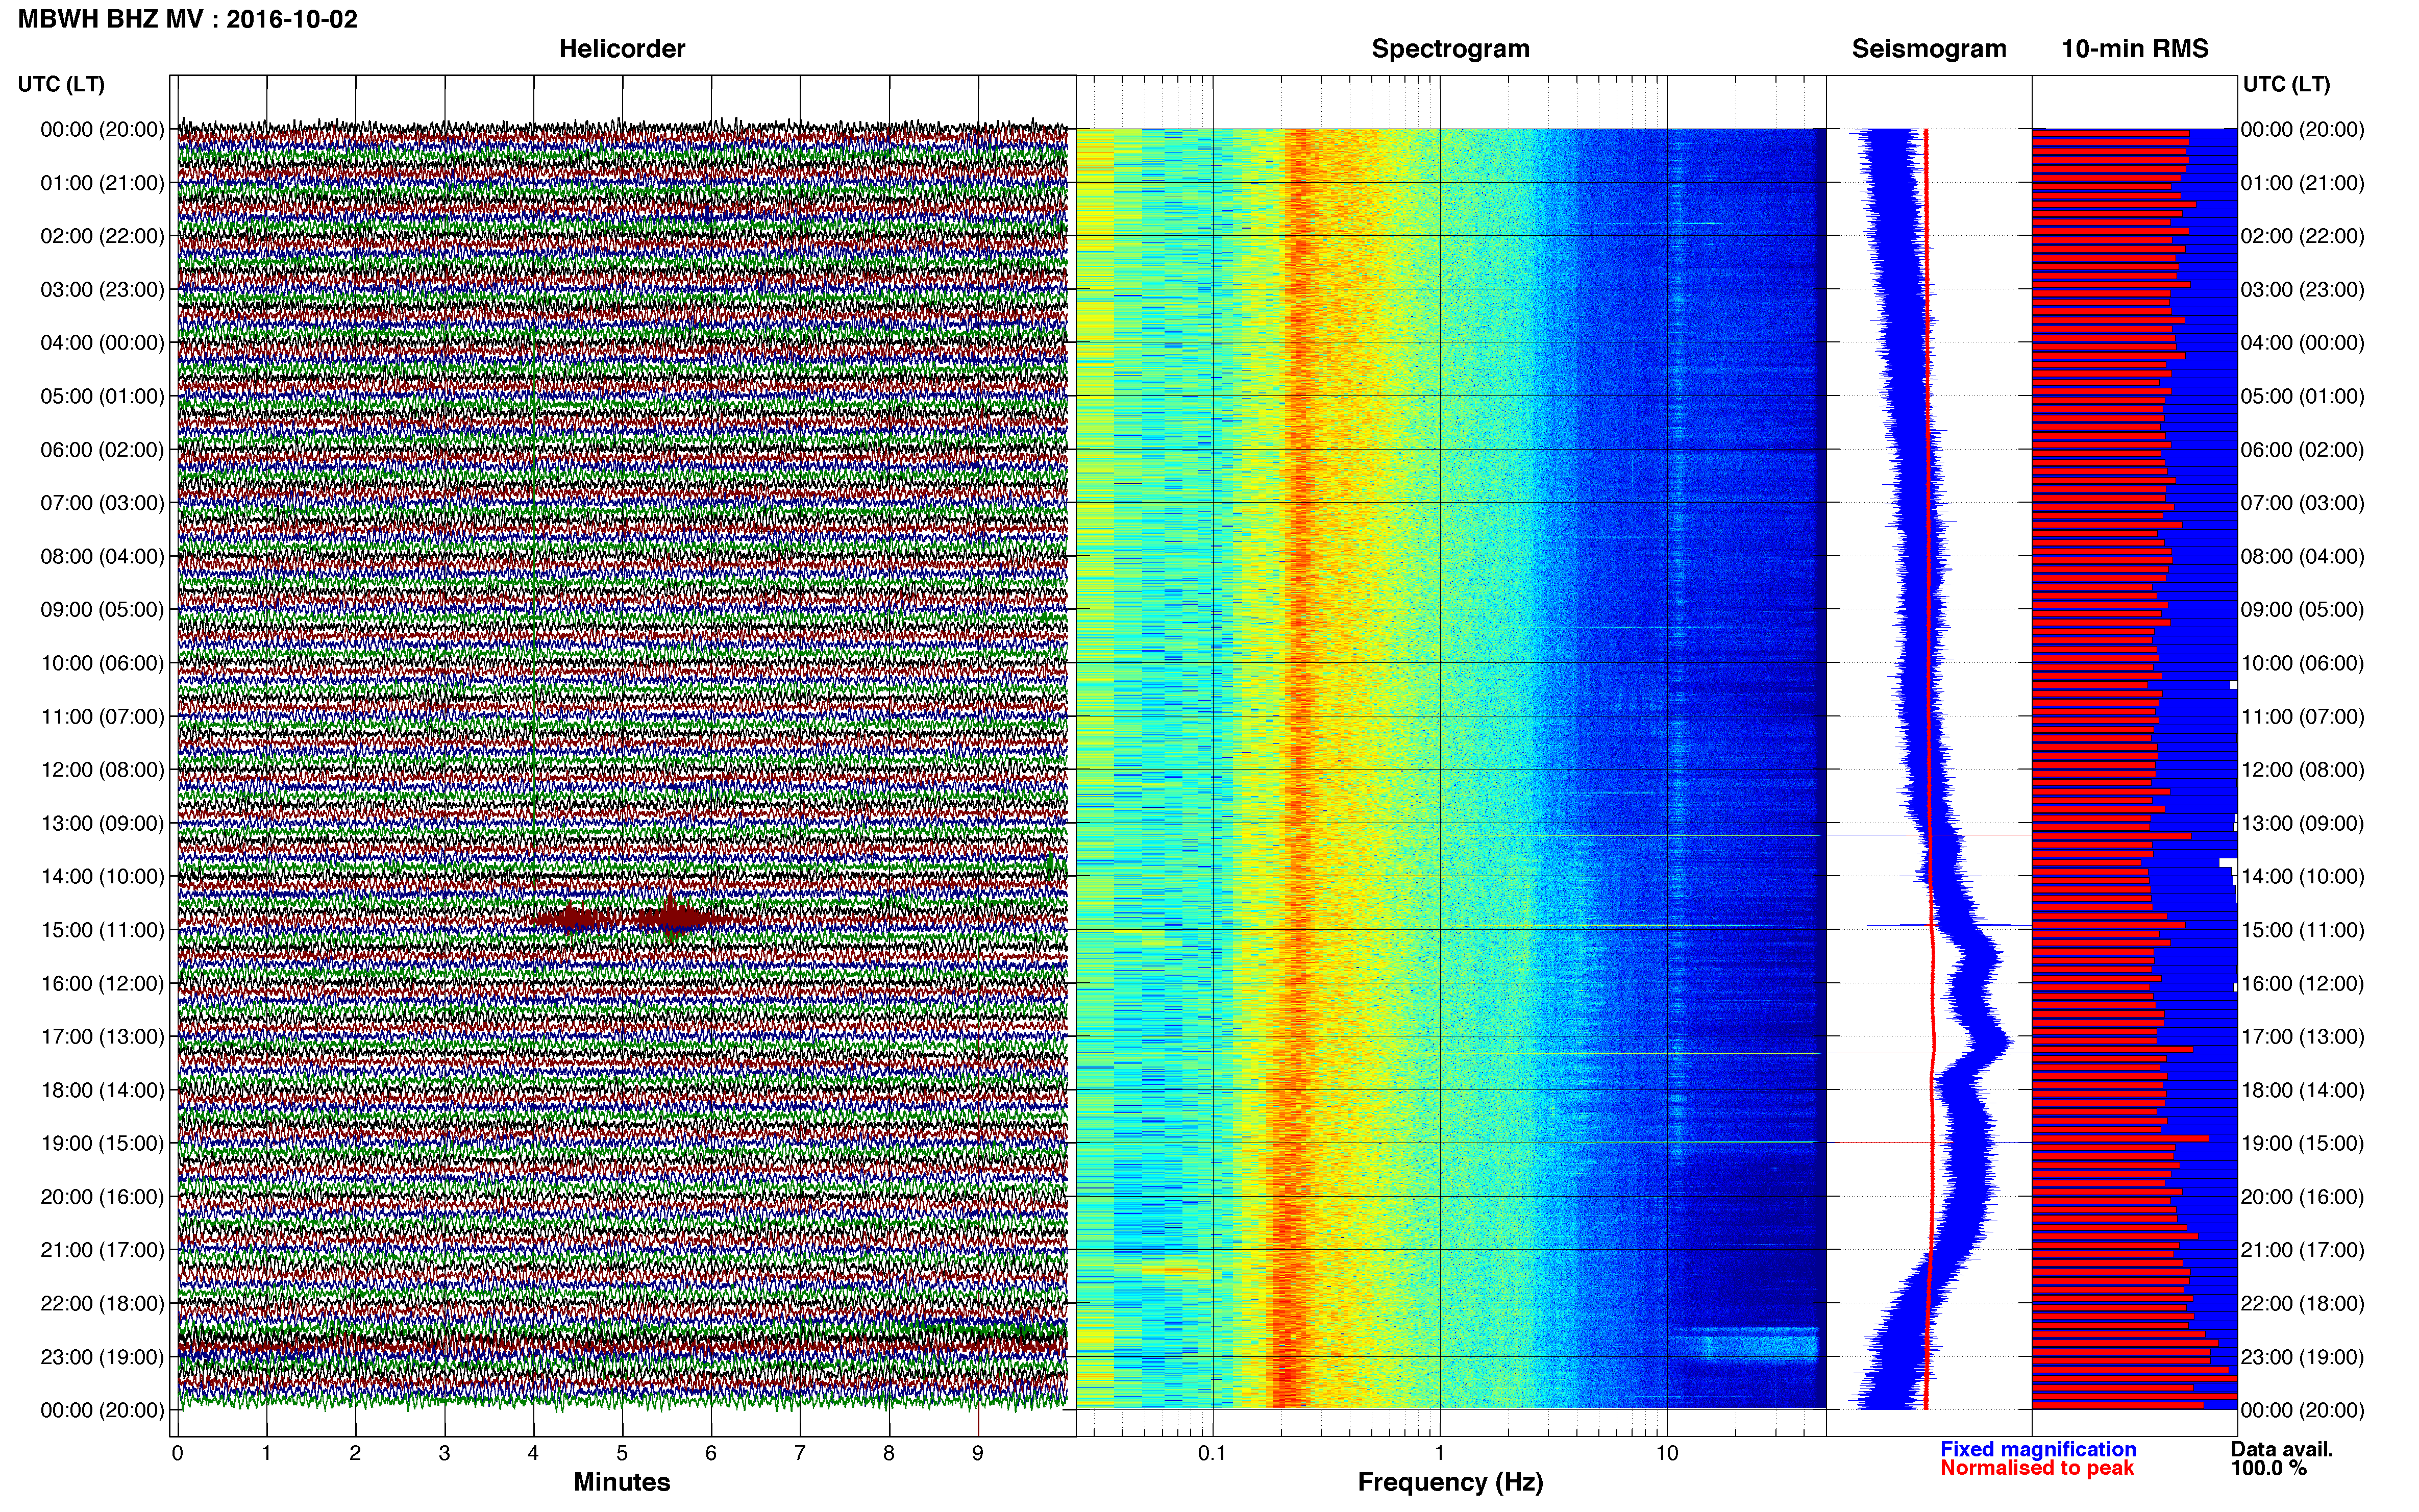2419x1512 pixels.
Task: Click left time label '14:00 (10:00)'
Action: pyautogui.click(x=102, y=876)
